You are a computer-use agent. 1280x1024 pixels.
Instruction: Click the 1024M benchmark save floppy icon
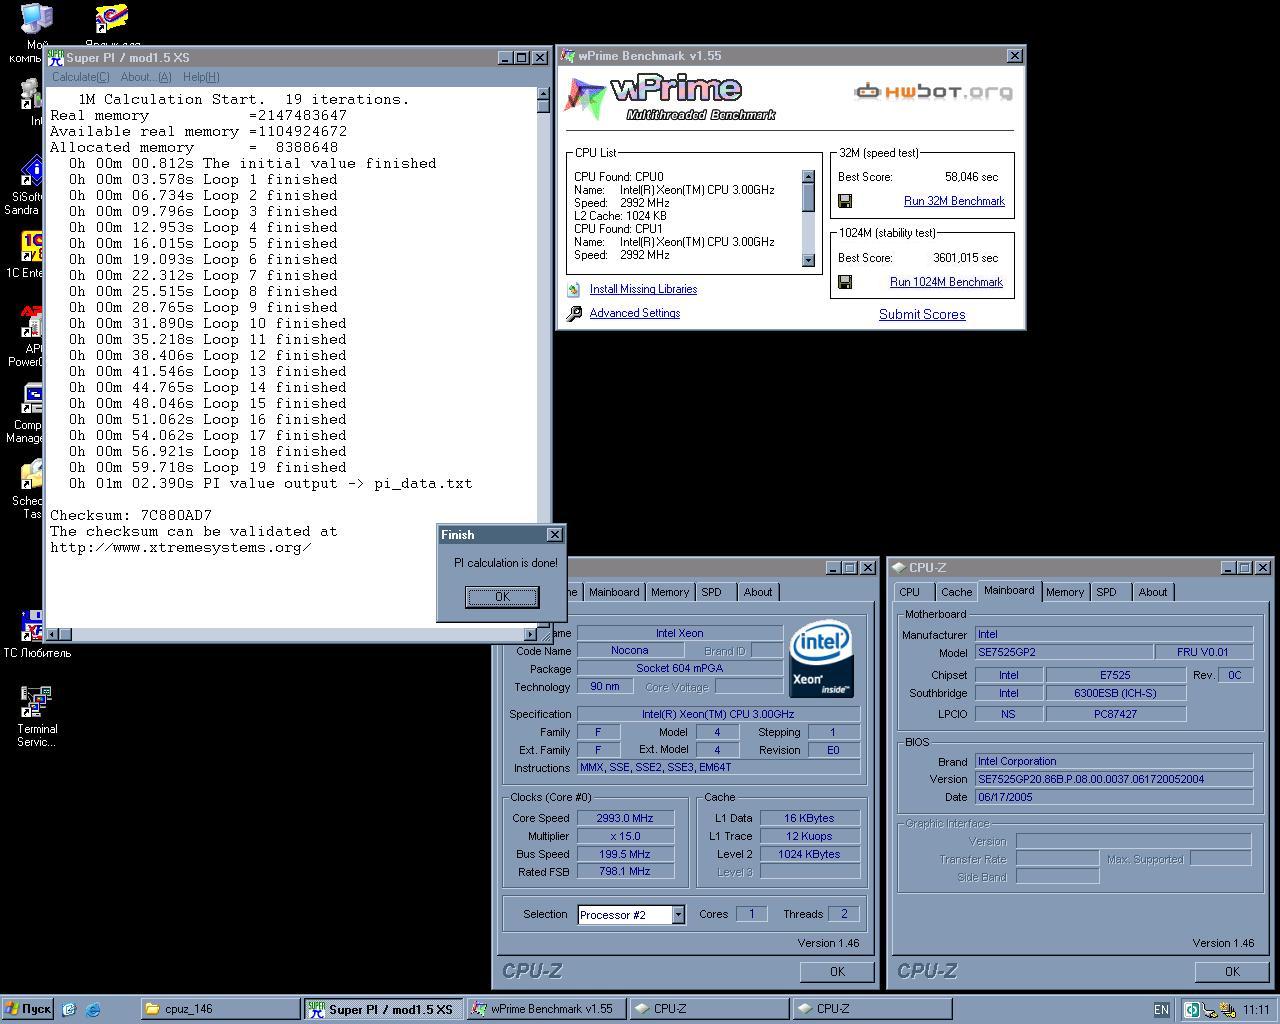pyautogui.click(x=845, y=282)
